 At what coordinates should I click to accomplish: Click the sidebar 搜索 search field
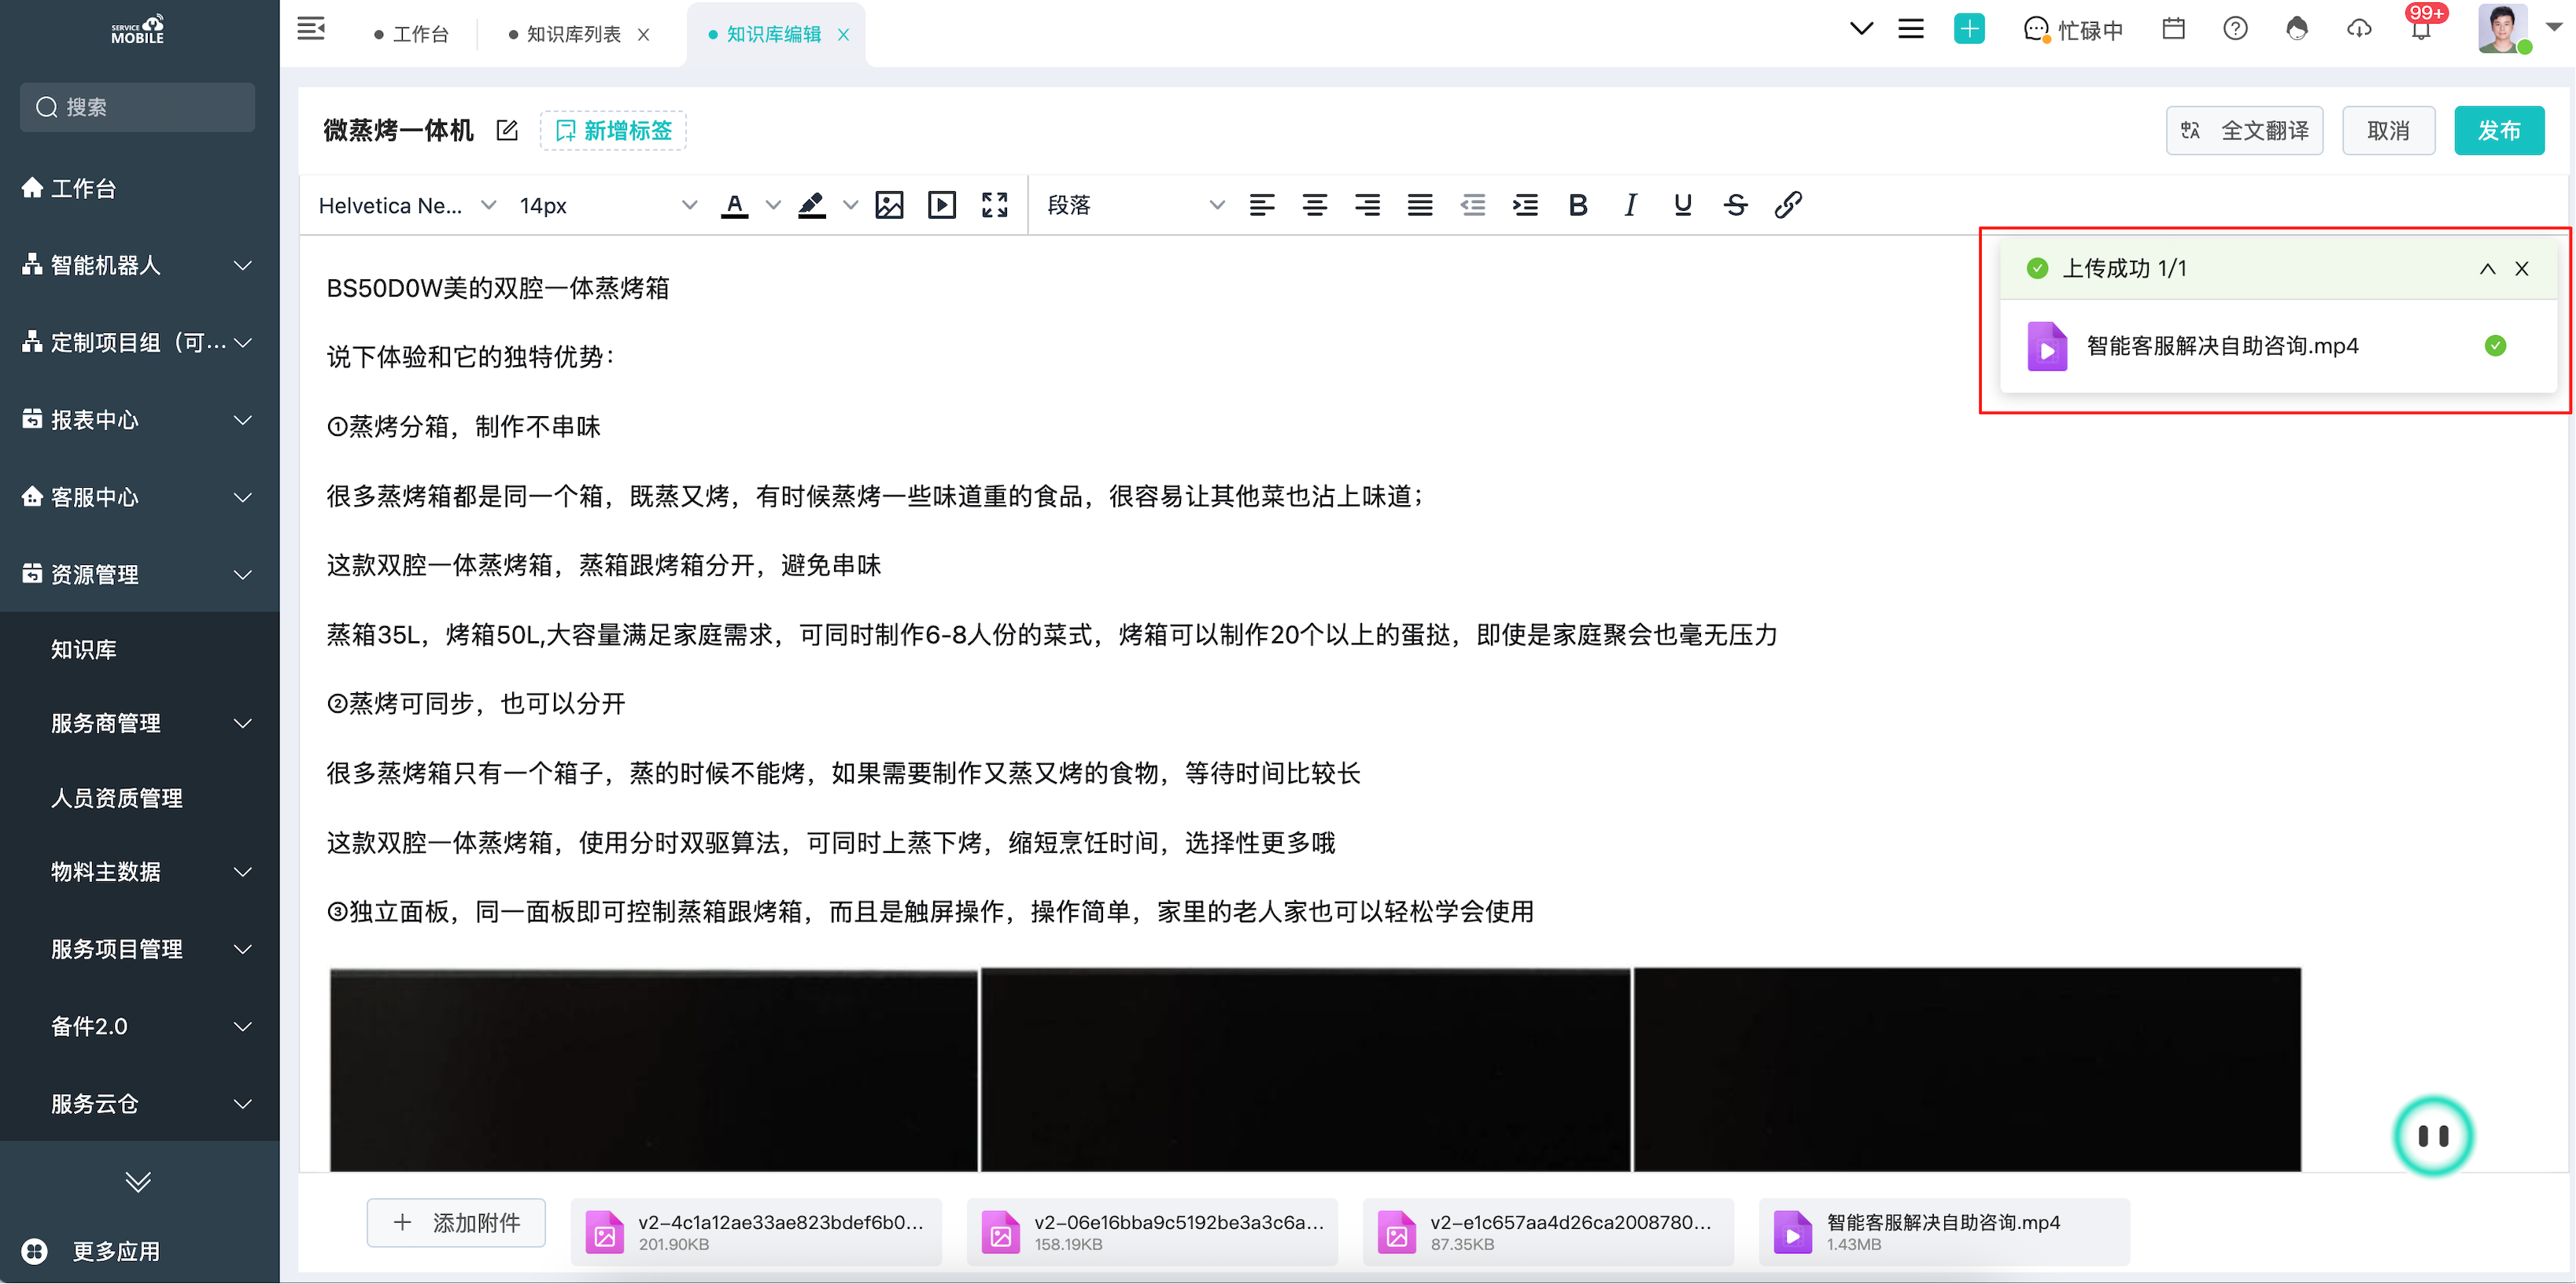(138, 107)
